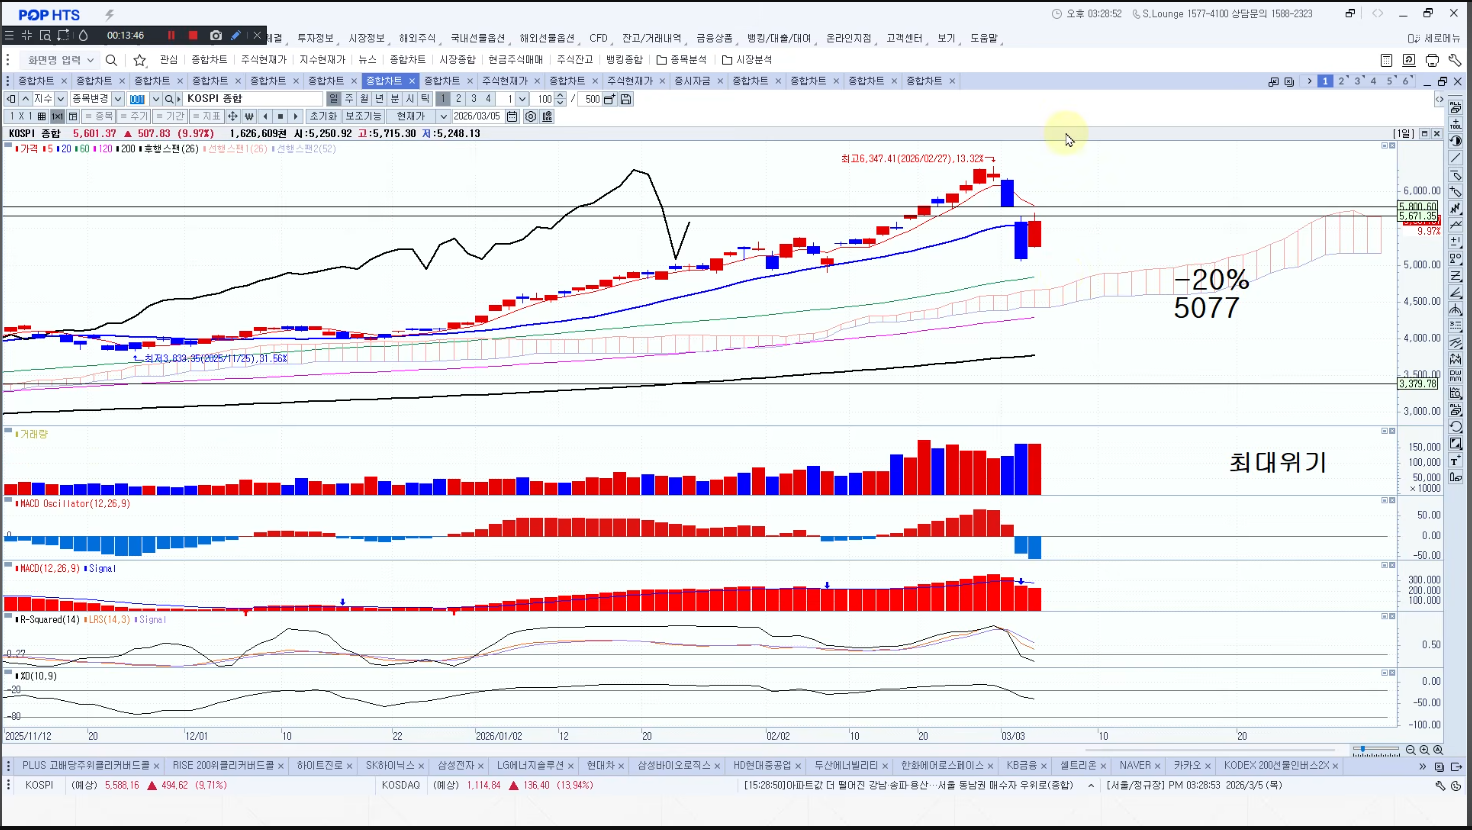Open the 국내선물옵션 menu
The height and width of the screenshot is (830, 1472).
pos(478,38)
